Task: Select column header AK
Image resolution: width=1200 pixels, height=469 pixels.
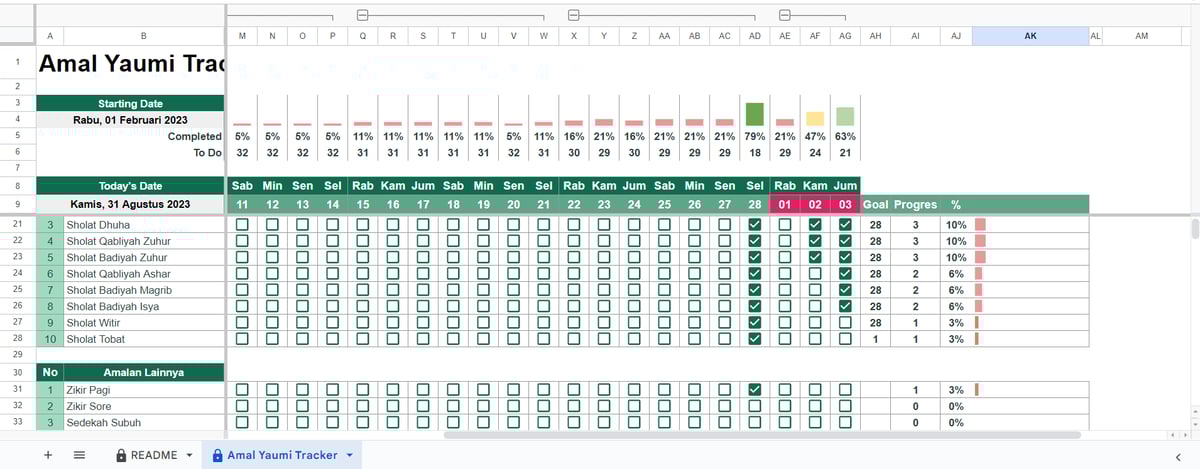Action: pos(1030,36)
